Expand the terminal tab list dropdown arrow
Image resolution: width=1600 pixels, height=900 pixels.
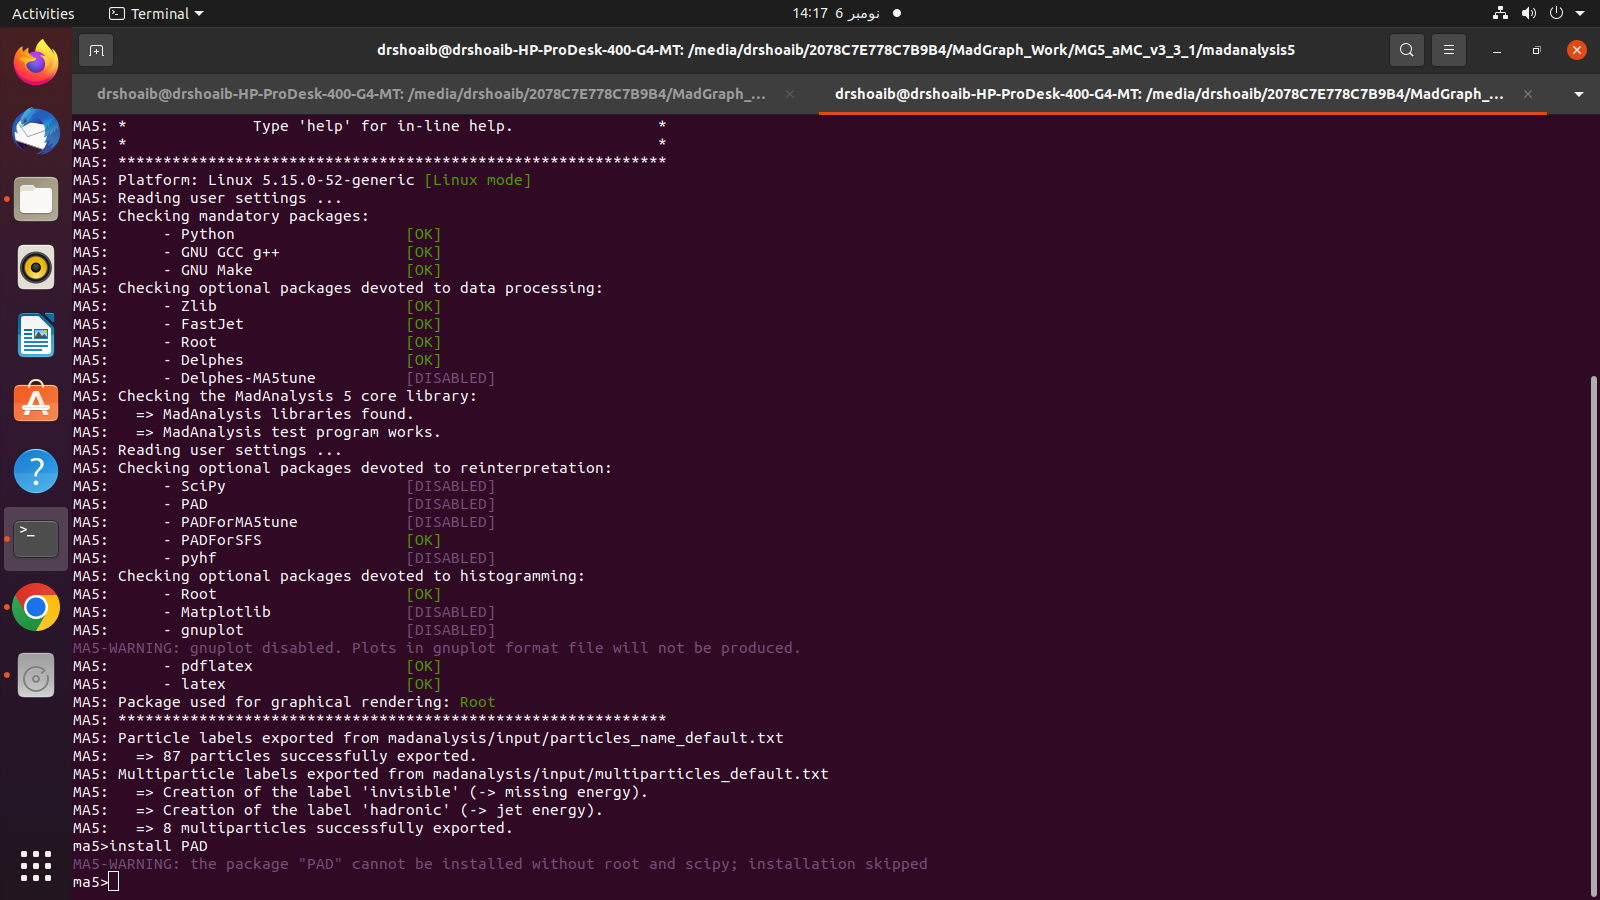[x=1579, y=94]
